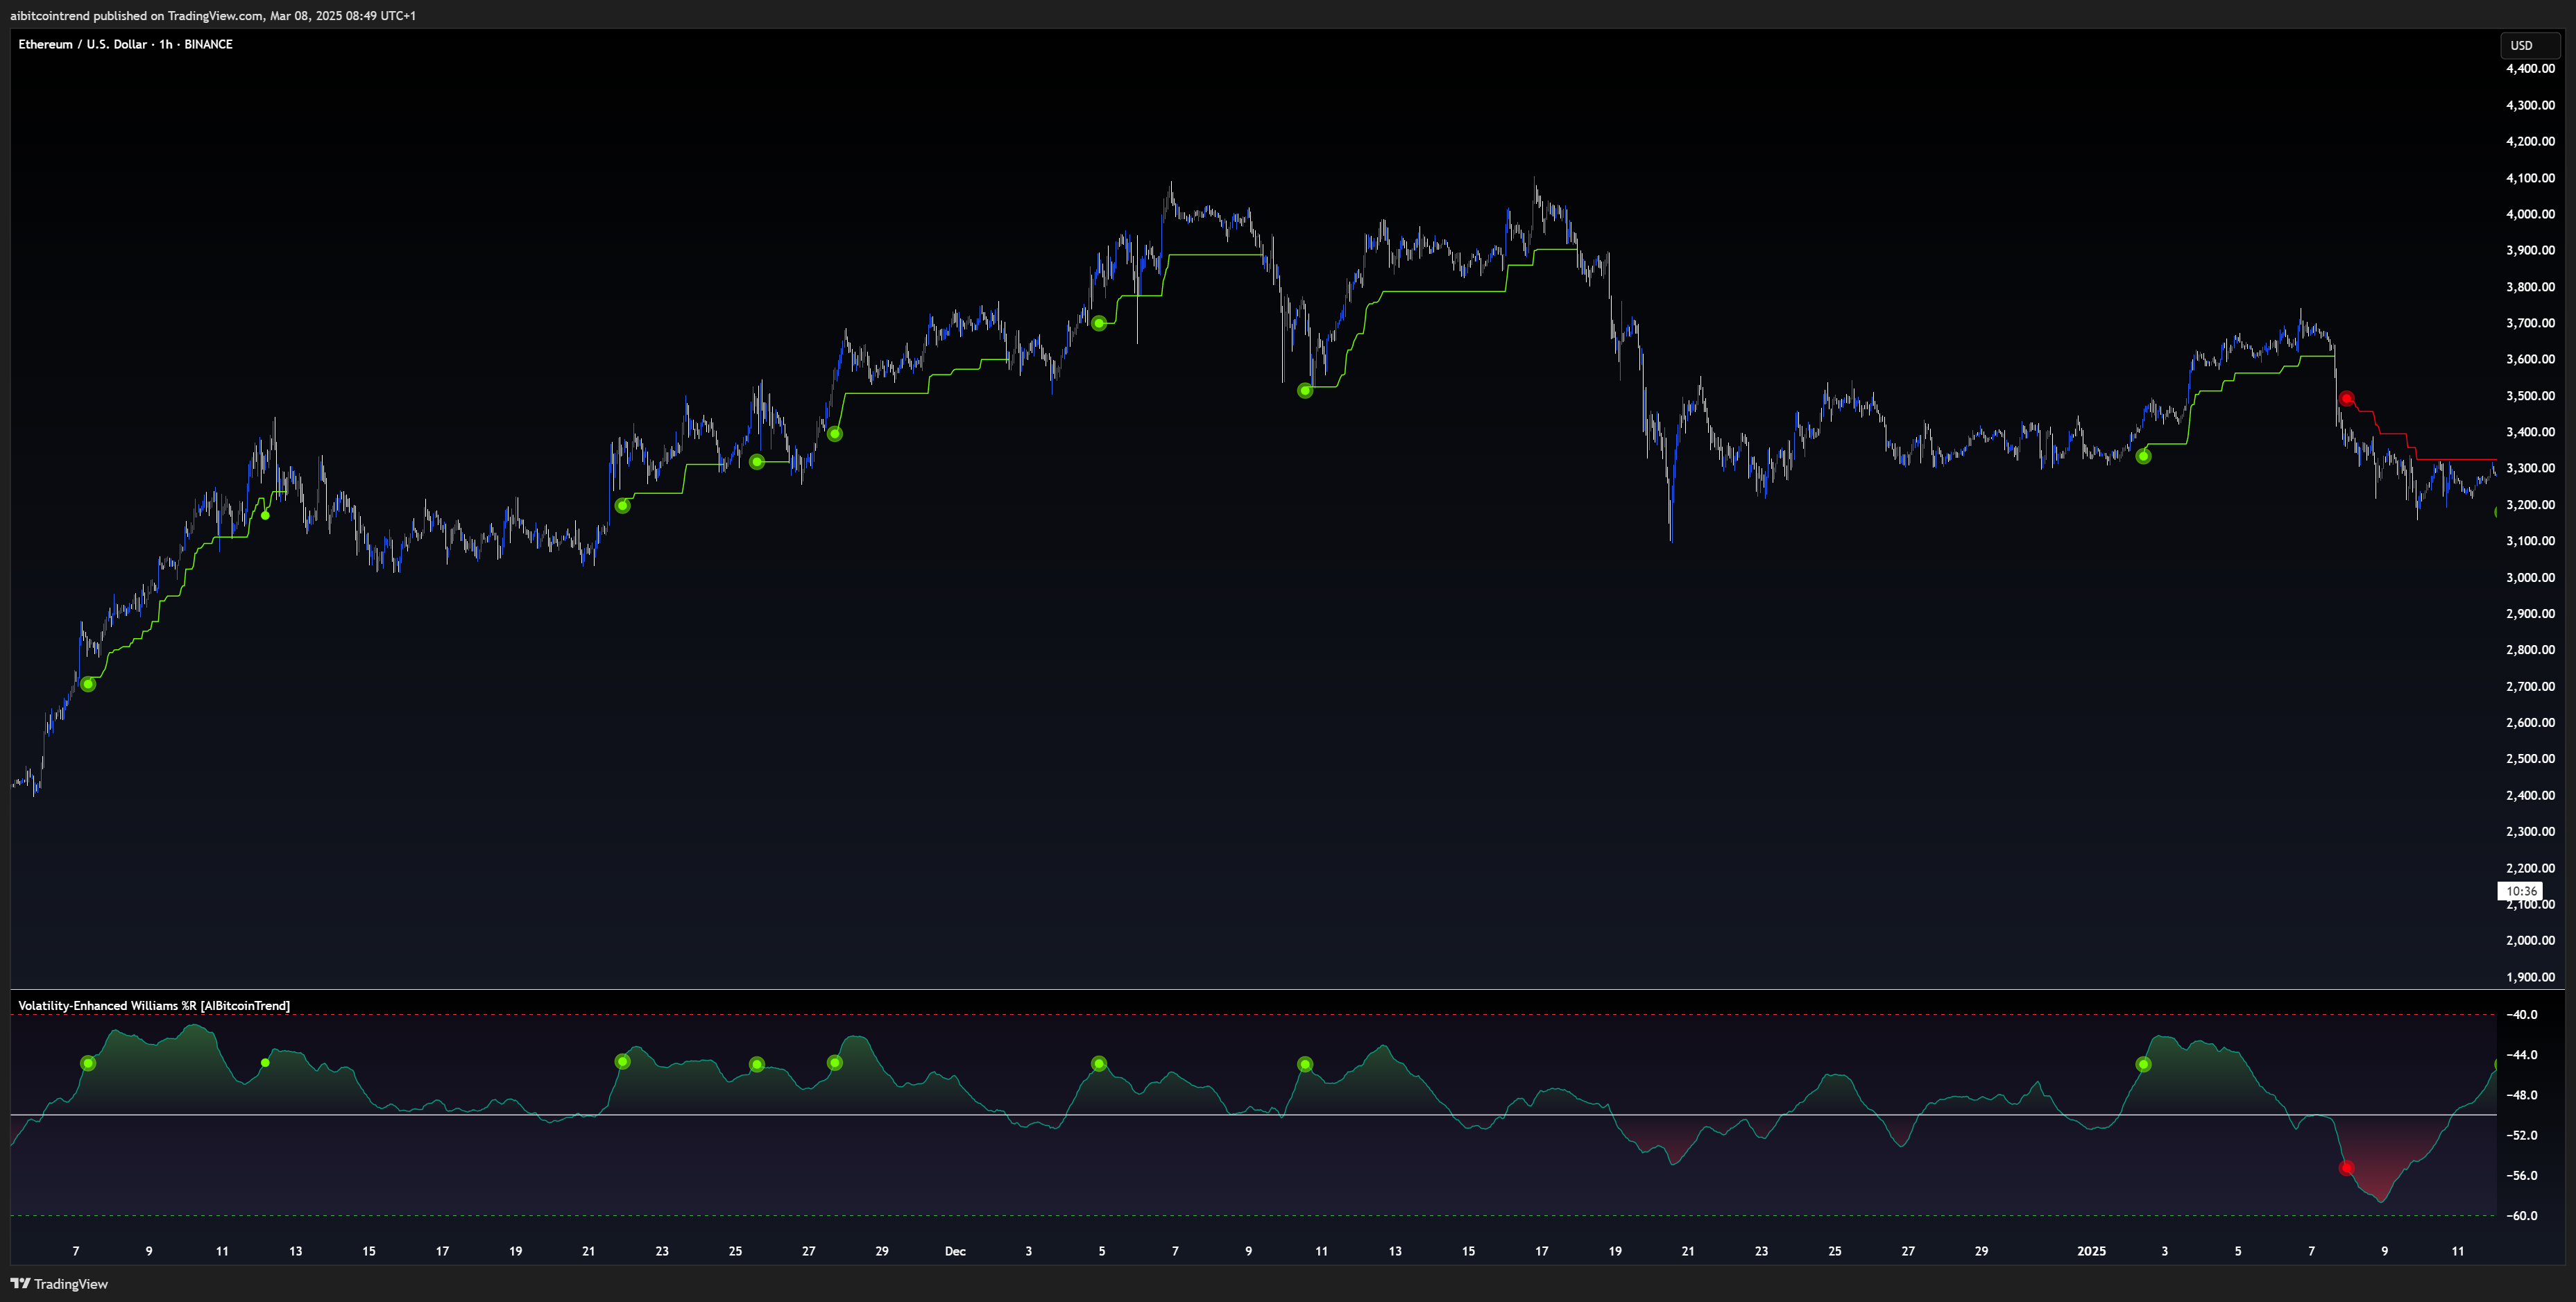Click the -52.0 oscillator scale label
The height and width of the screenshot is (1302, 2576).
[x=2521, y=1135]
